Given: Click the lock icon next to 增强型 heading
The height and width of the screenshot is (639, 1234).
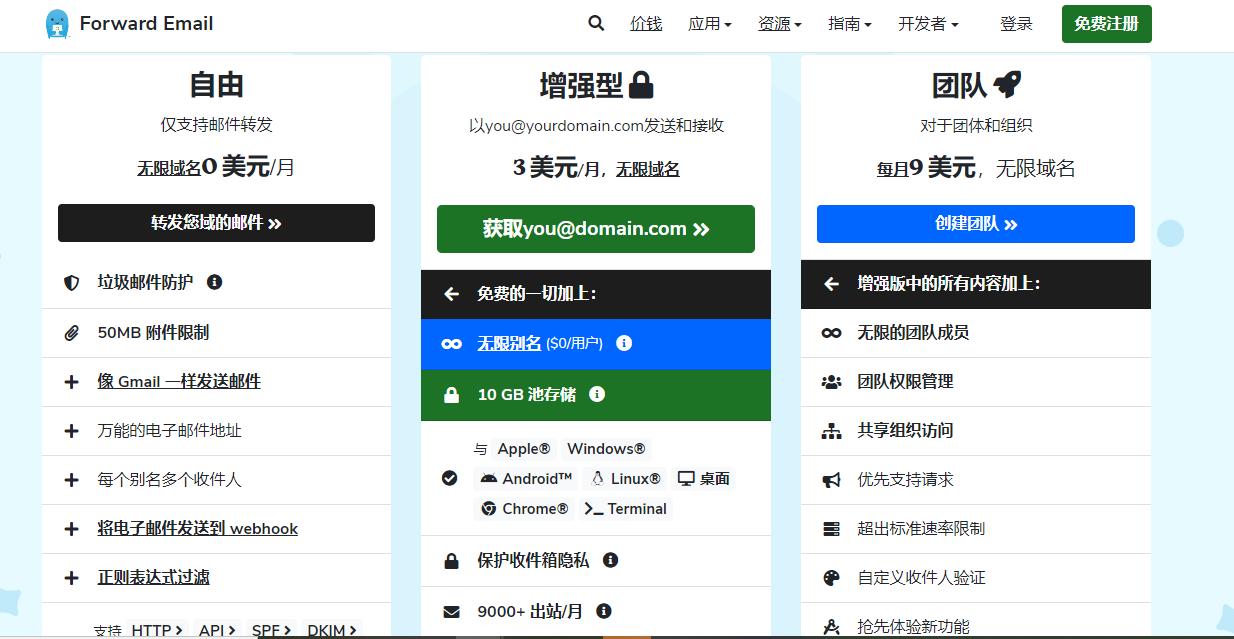Looking at the screenshot, I should tap(641, 85).
